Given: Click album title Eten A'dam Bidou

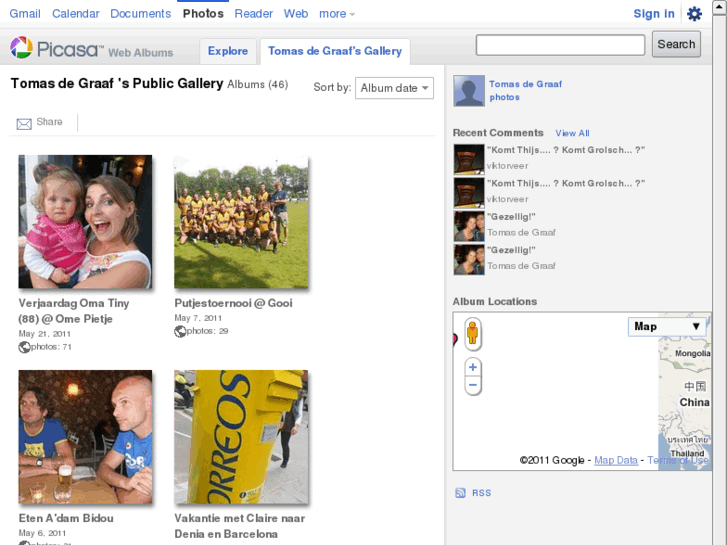Looking at the screenshot, I should (66, 518).
